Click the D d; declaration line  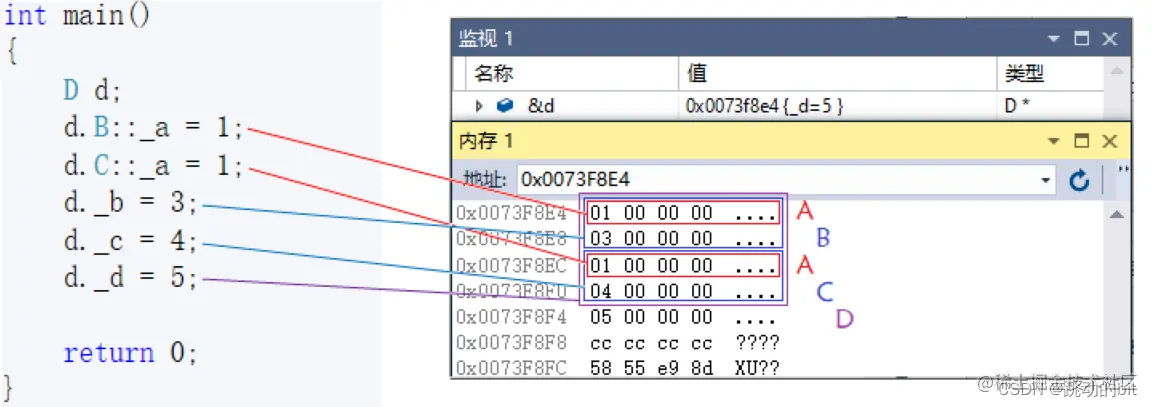[92, 90]
